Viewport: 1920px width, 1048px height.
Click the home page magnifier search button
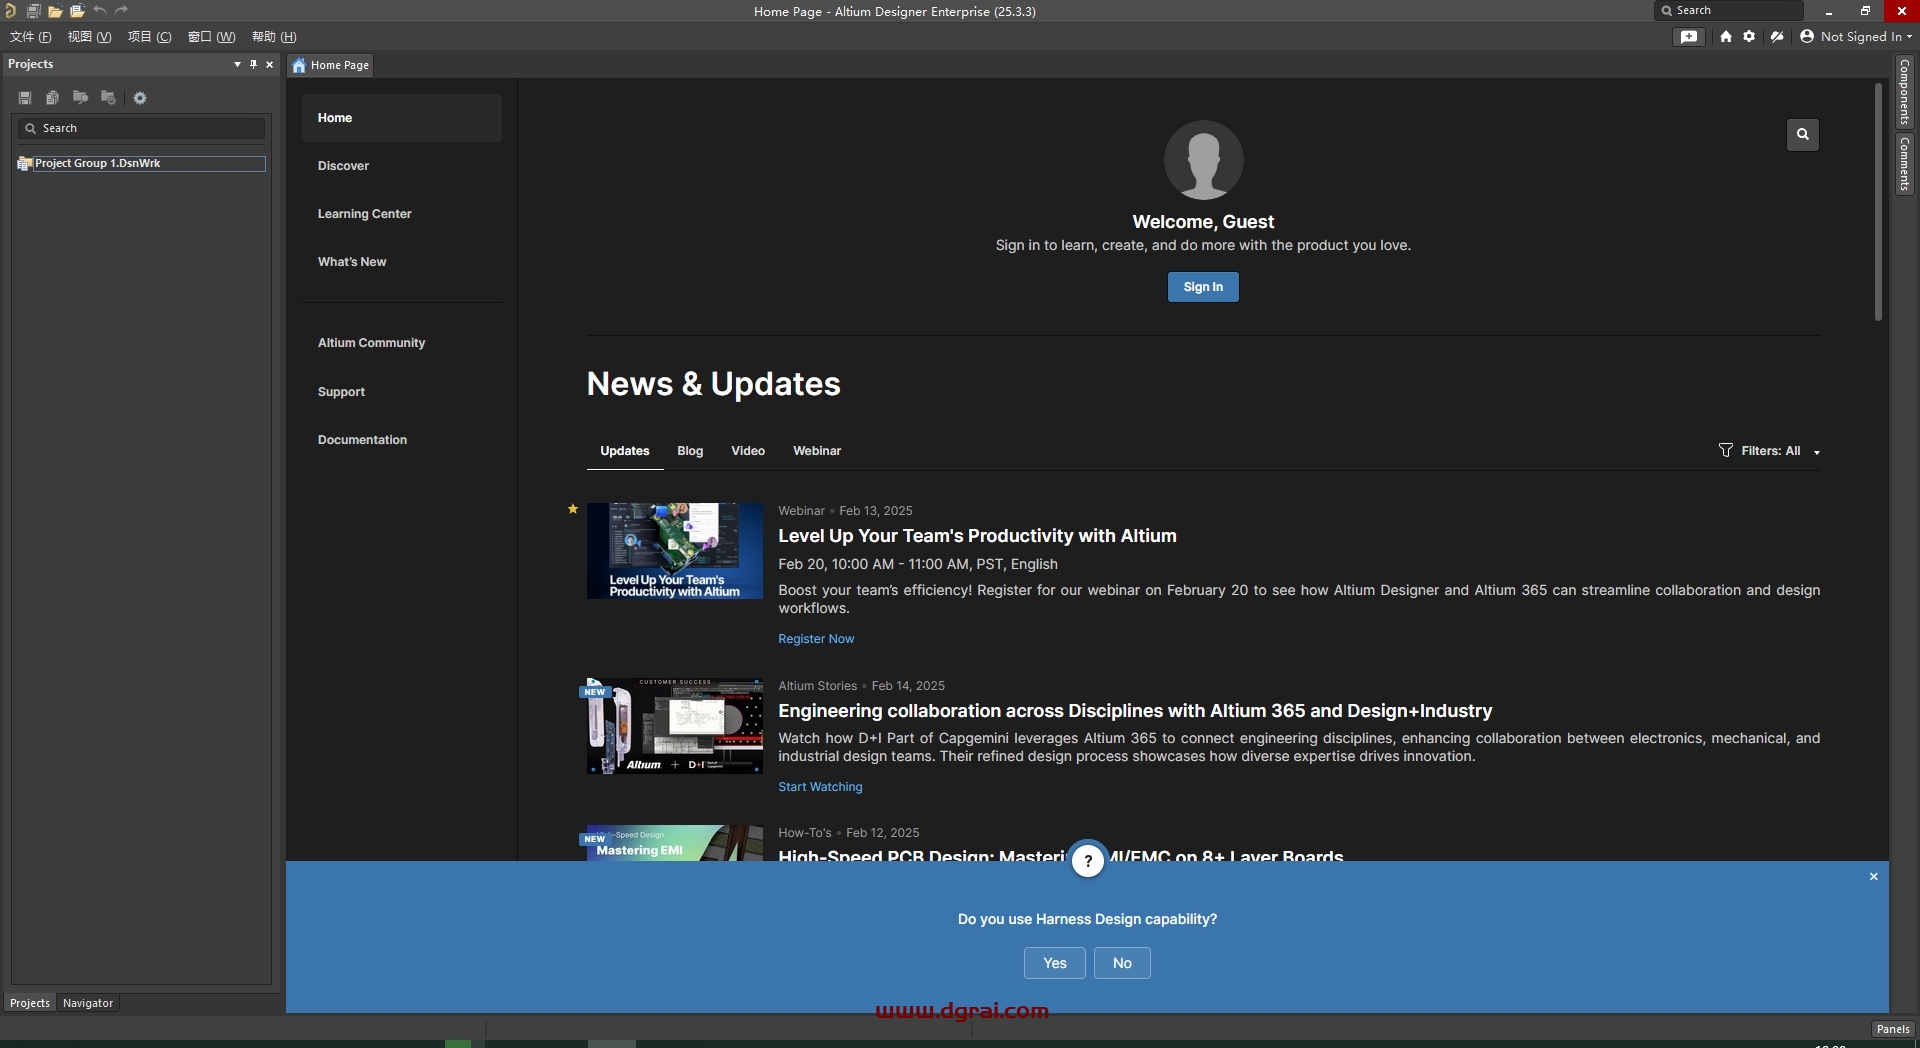1802,134
